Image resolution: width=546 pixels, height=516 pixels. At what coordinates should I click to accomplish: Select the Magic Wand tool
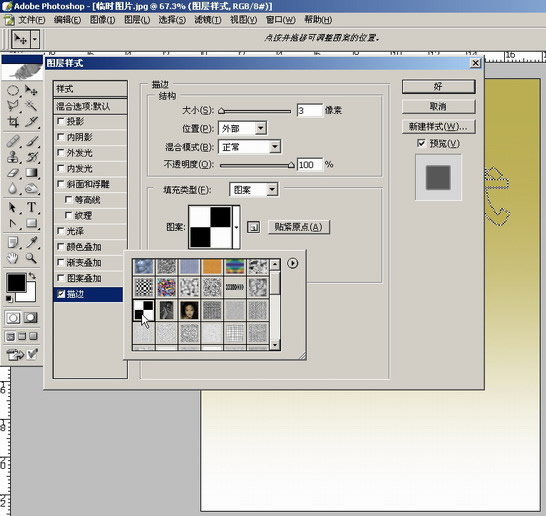pos(31,106)
